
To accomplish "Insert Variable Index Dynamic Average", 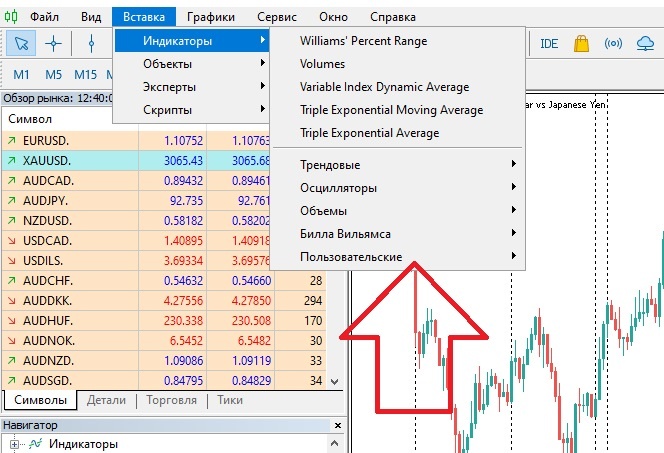I will pyautogui.click(x=397, y=87).
